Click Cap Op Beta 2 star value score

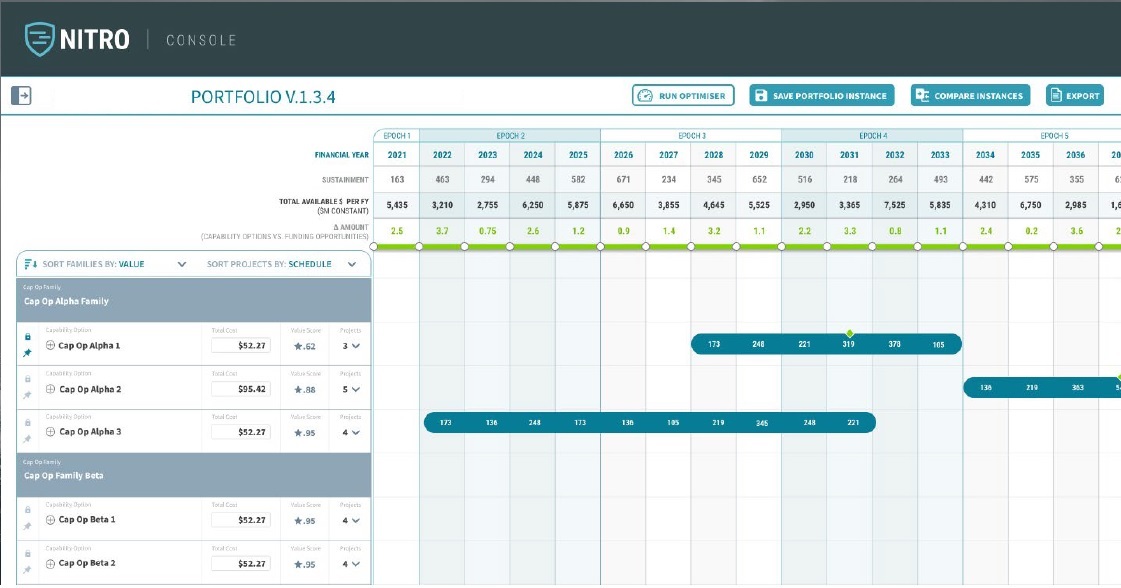point(305,564)
